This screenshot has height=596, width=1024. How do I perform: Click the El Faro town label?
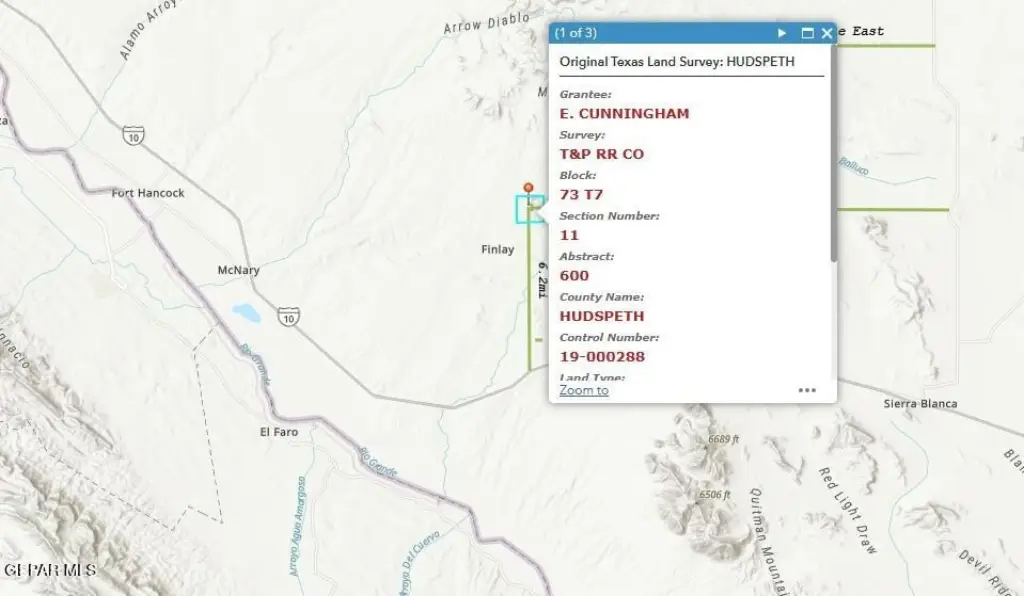(279, 432)
